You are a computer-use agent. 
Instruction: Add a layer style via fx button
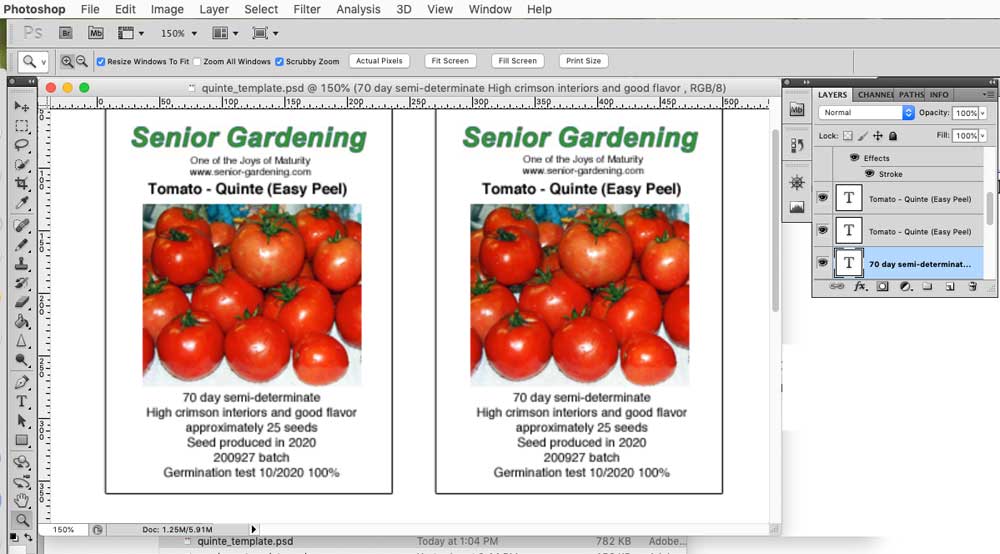[860, 287]
